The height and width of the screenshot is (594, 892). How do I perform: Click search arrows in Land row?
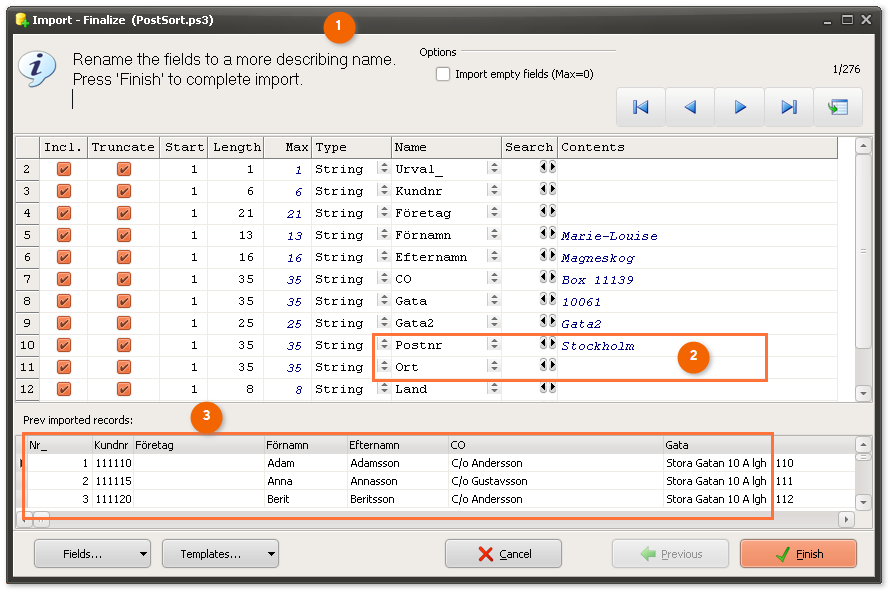[548, 387]
